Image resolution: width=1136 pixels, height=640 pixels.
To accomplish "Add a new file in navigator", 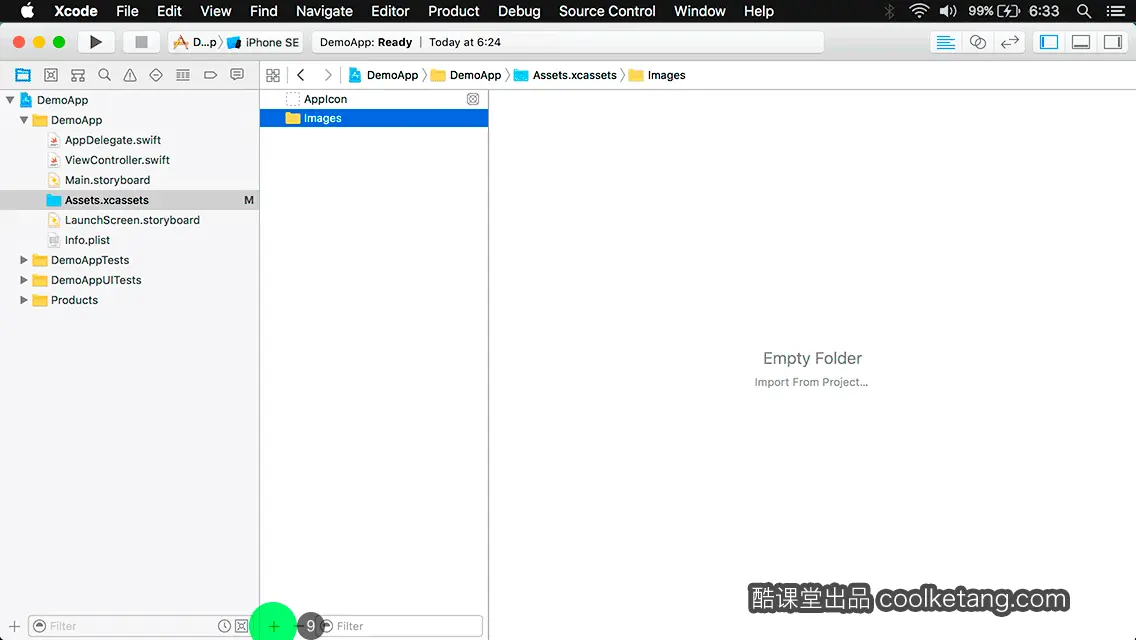I will coord(14,626).
